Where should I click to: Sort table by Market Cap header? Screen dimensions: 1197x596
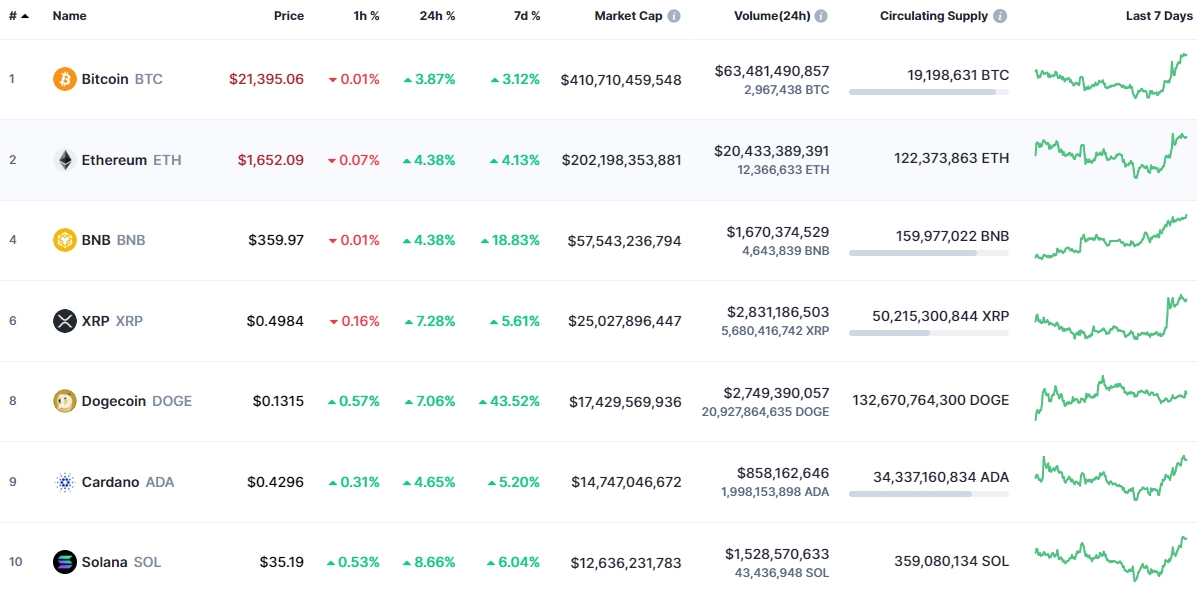628,16
